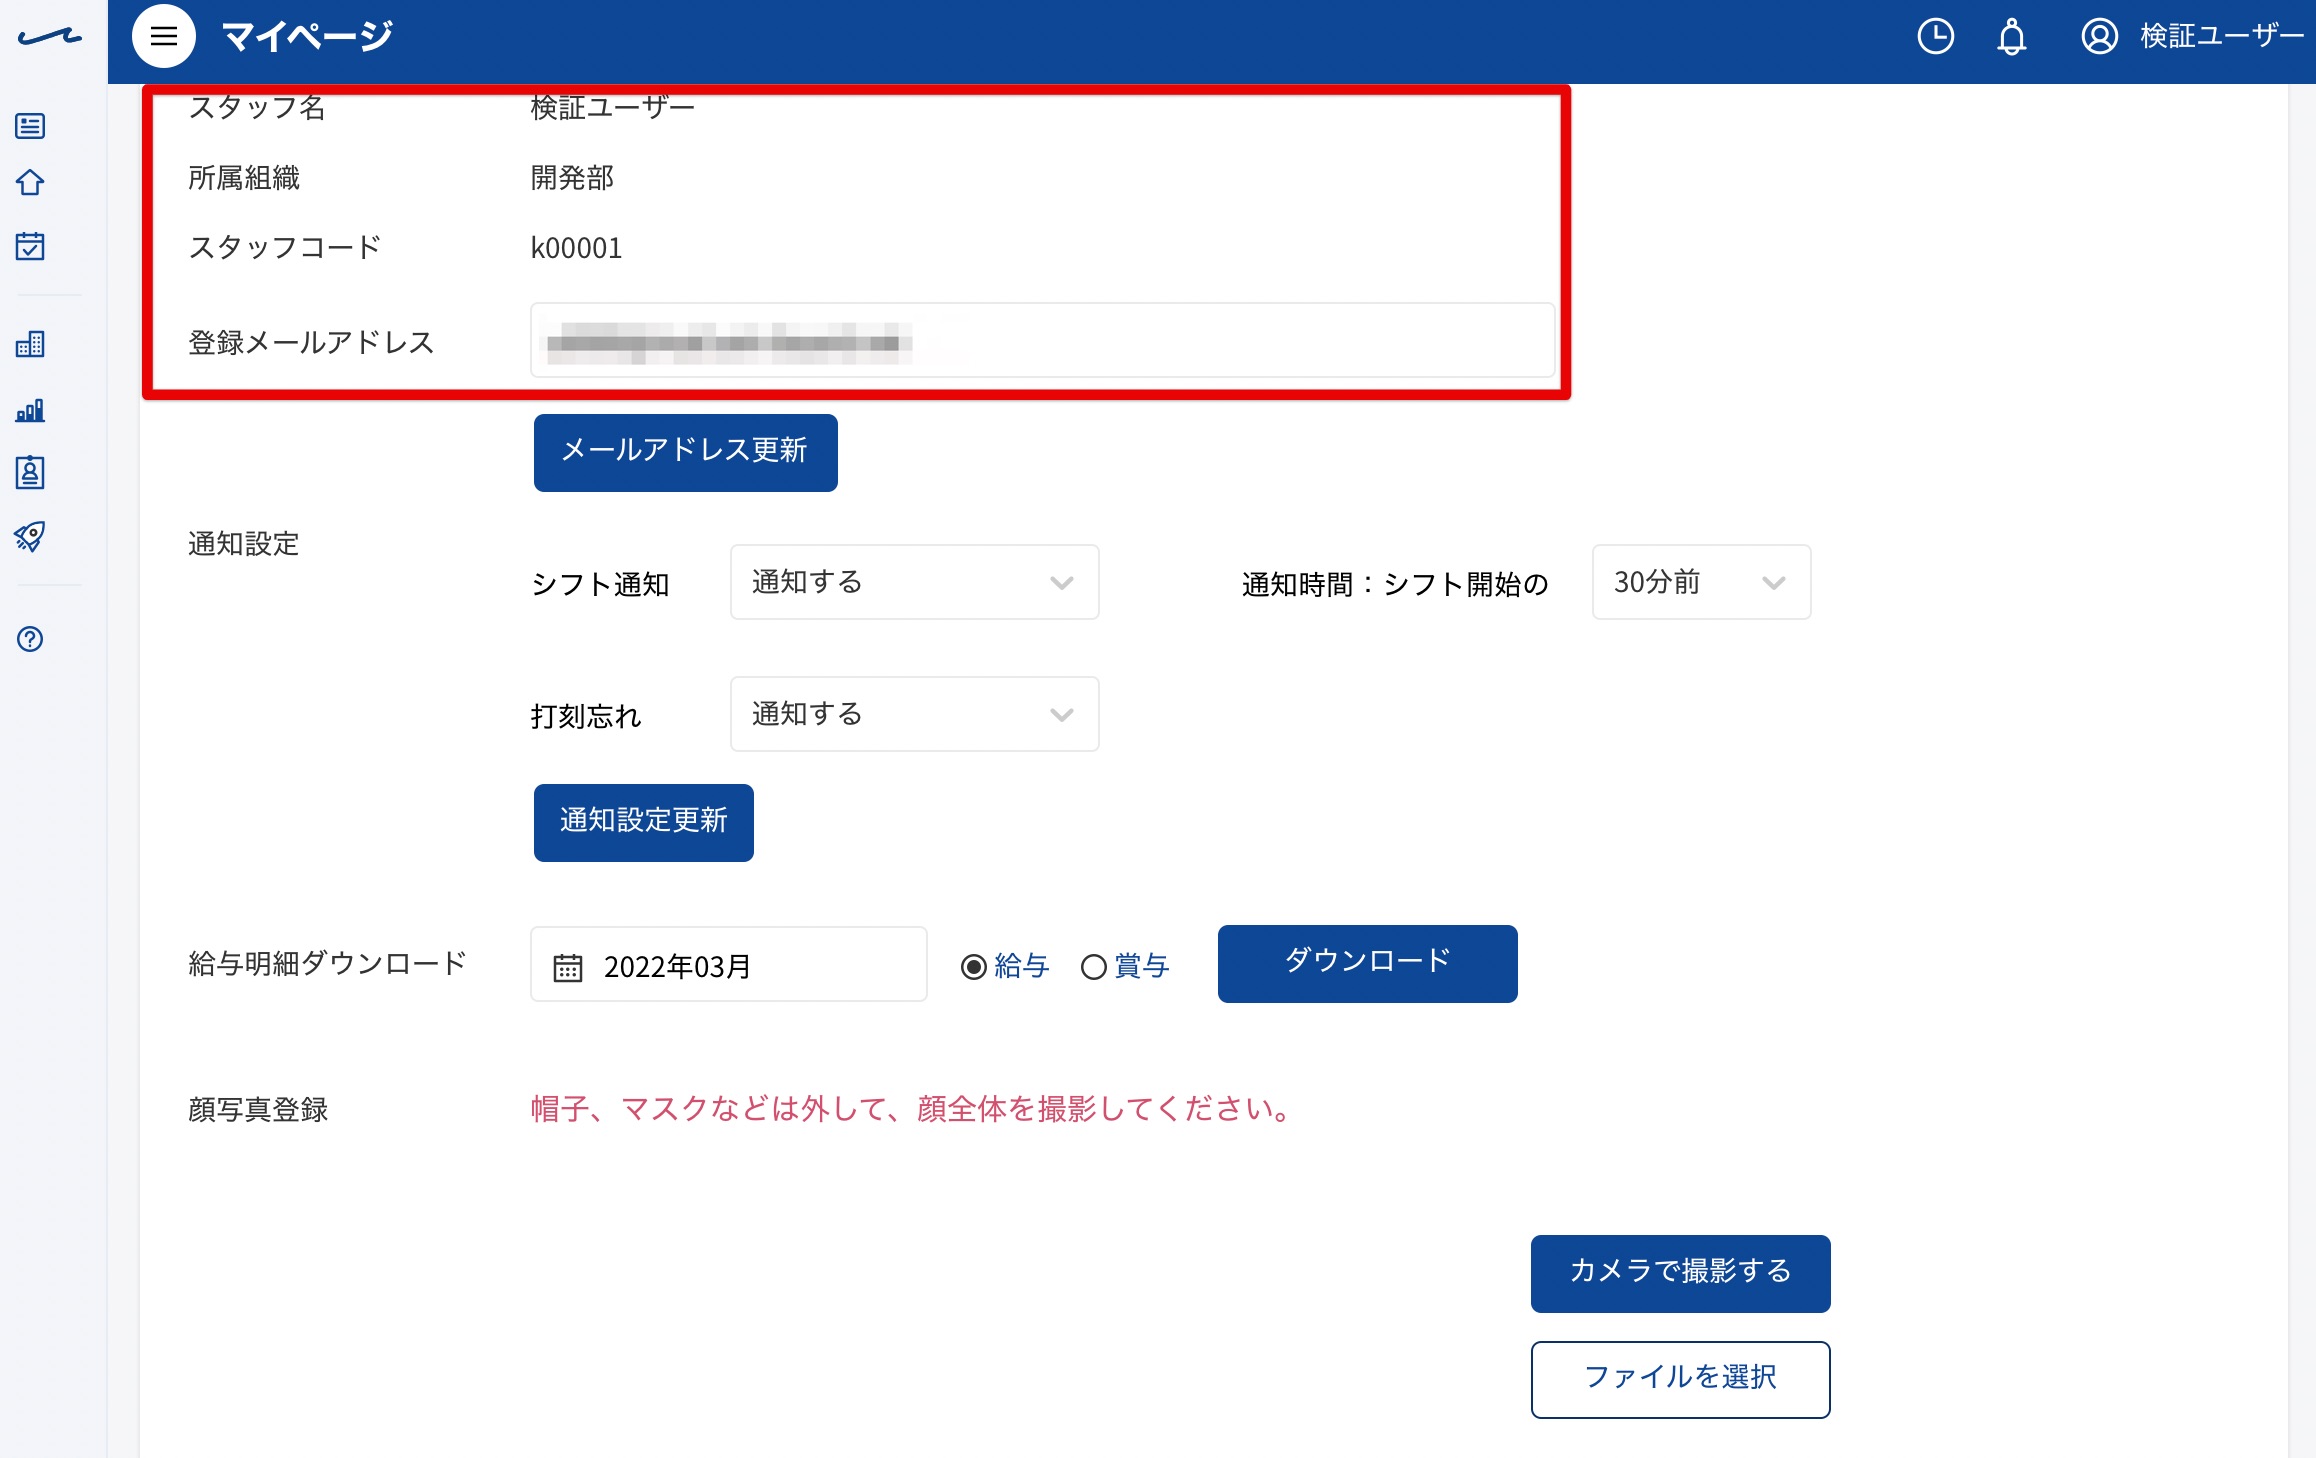
Task: Click the ダウンロード button
Action: coord(1367,963)
